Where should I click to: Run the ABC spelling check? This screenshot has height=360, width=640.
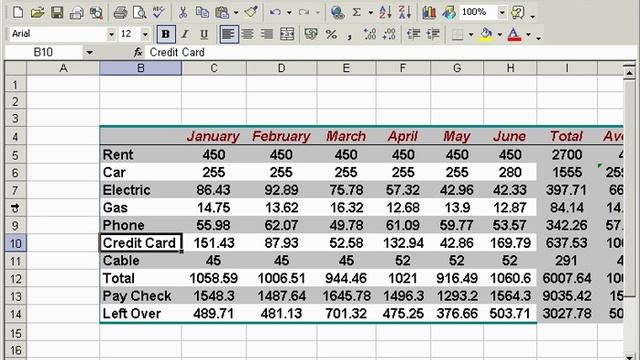(158, 12)
